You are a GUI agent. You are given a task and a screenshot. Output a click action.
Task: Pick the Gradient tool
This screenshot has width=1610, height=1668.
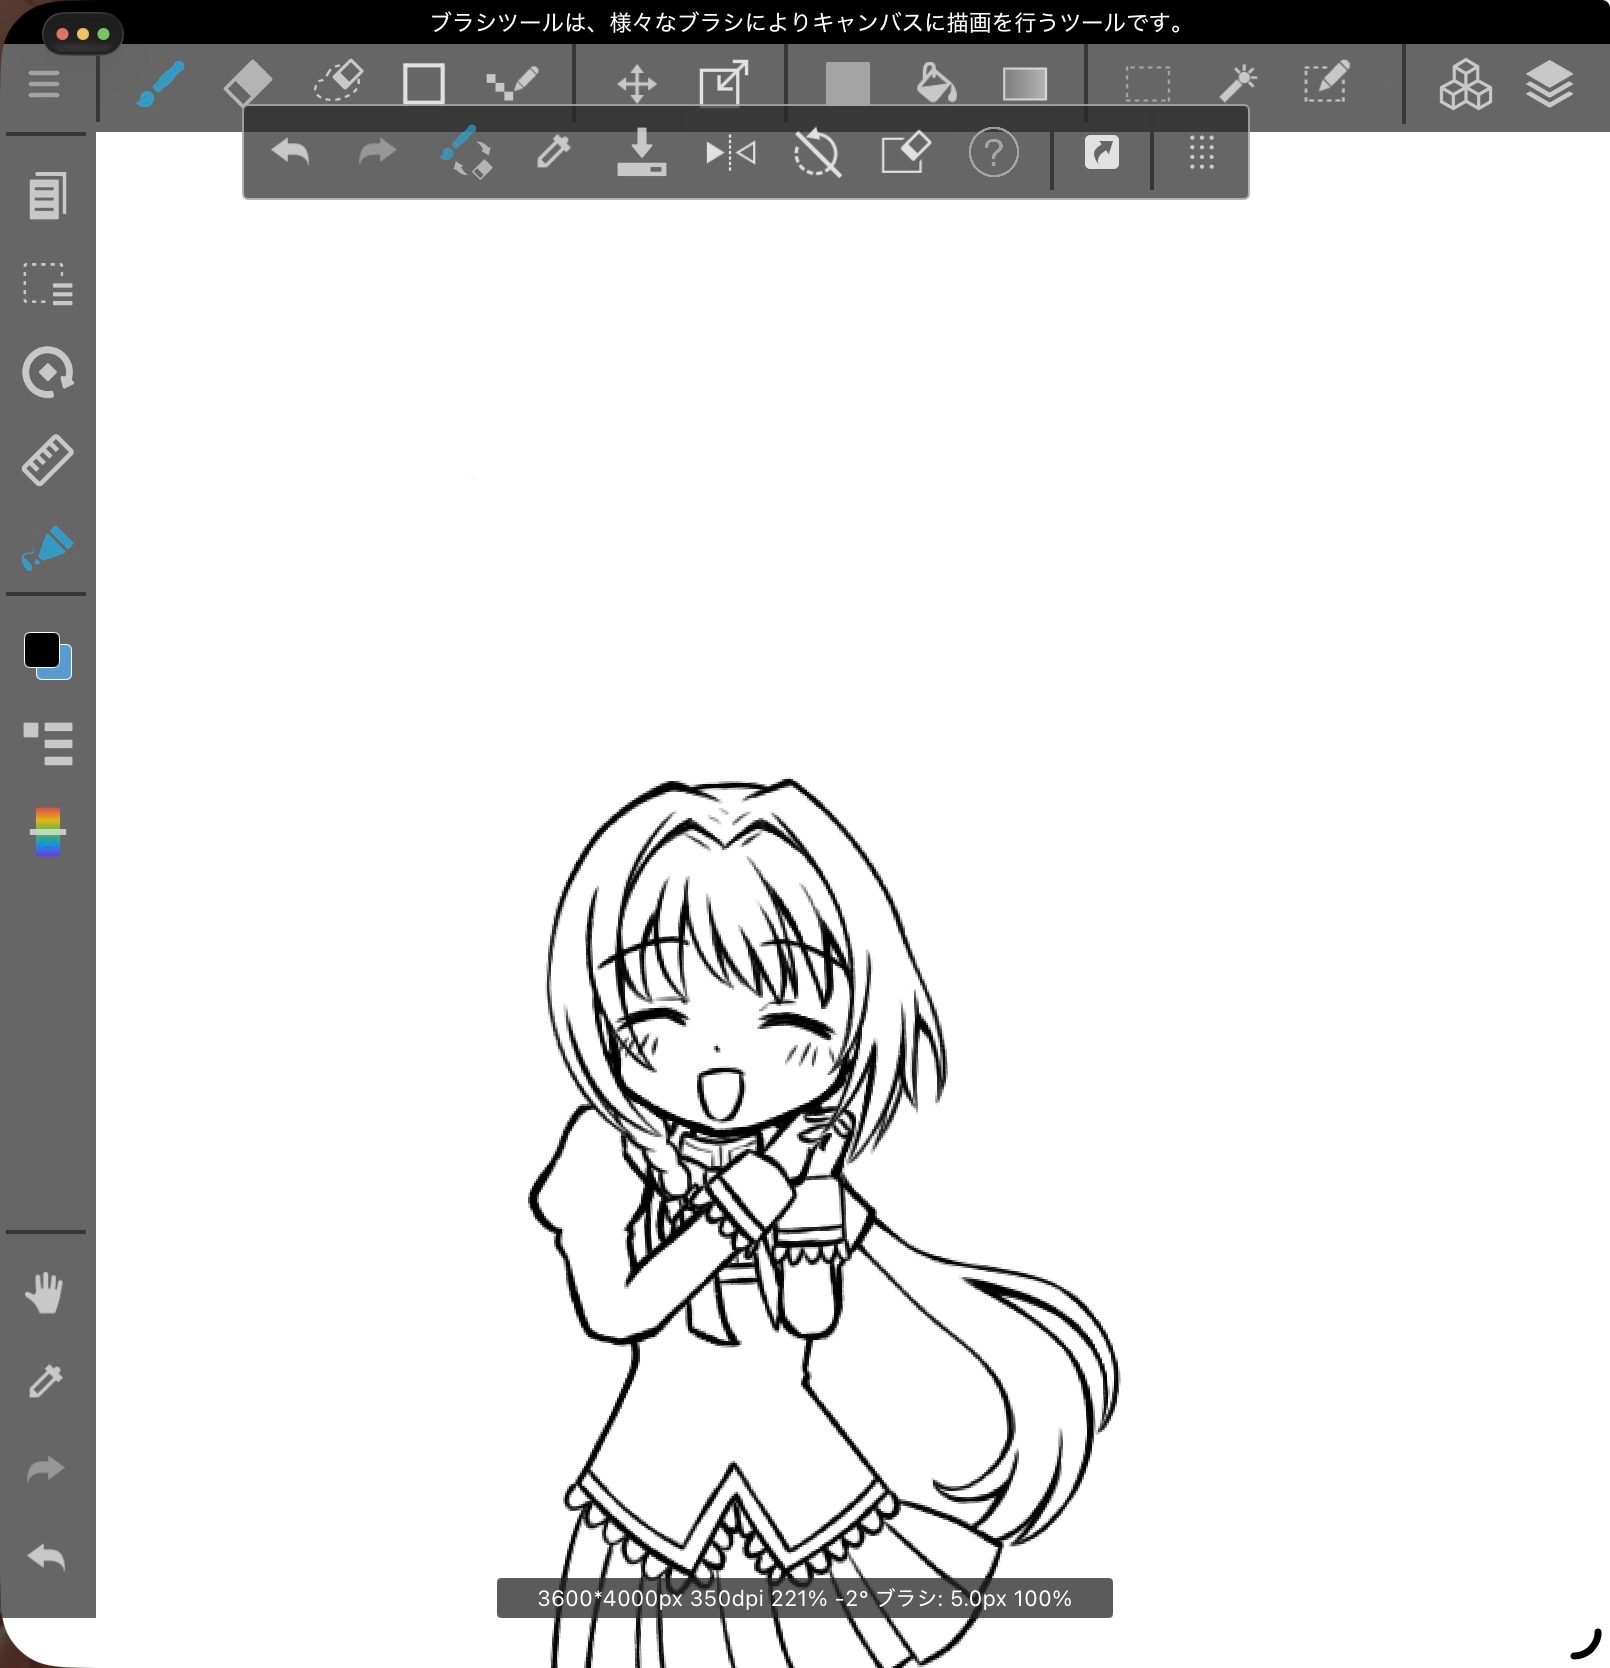pyautogui.click(x=1024, y=84)
